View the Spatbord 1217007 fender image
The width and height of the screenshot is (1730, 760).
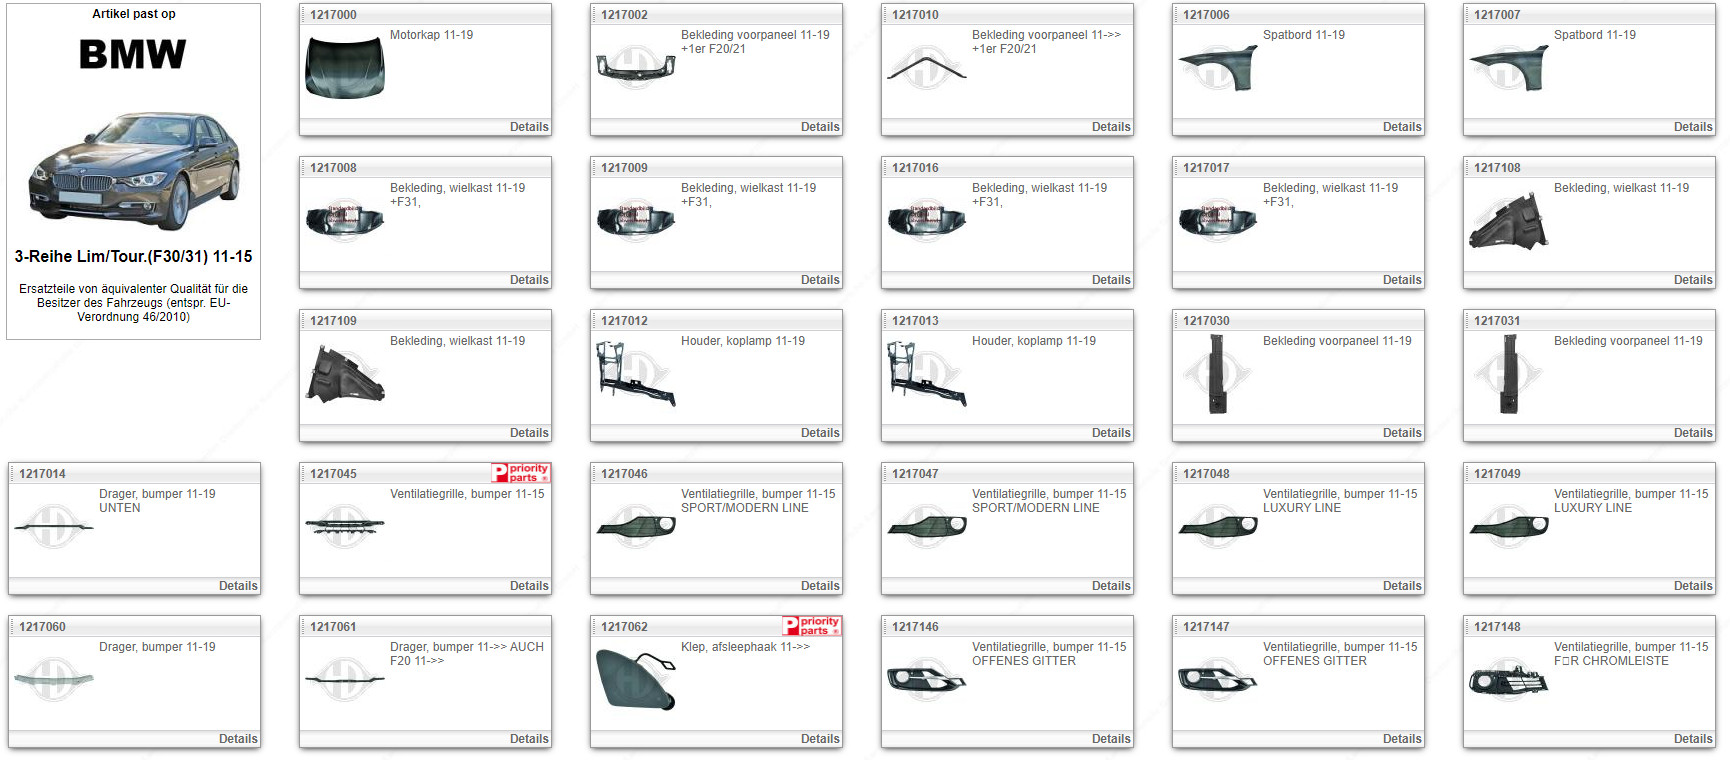(1509, 68)
